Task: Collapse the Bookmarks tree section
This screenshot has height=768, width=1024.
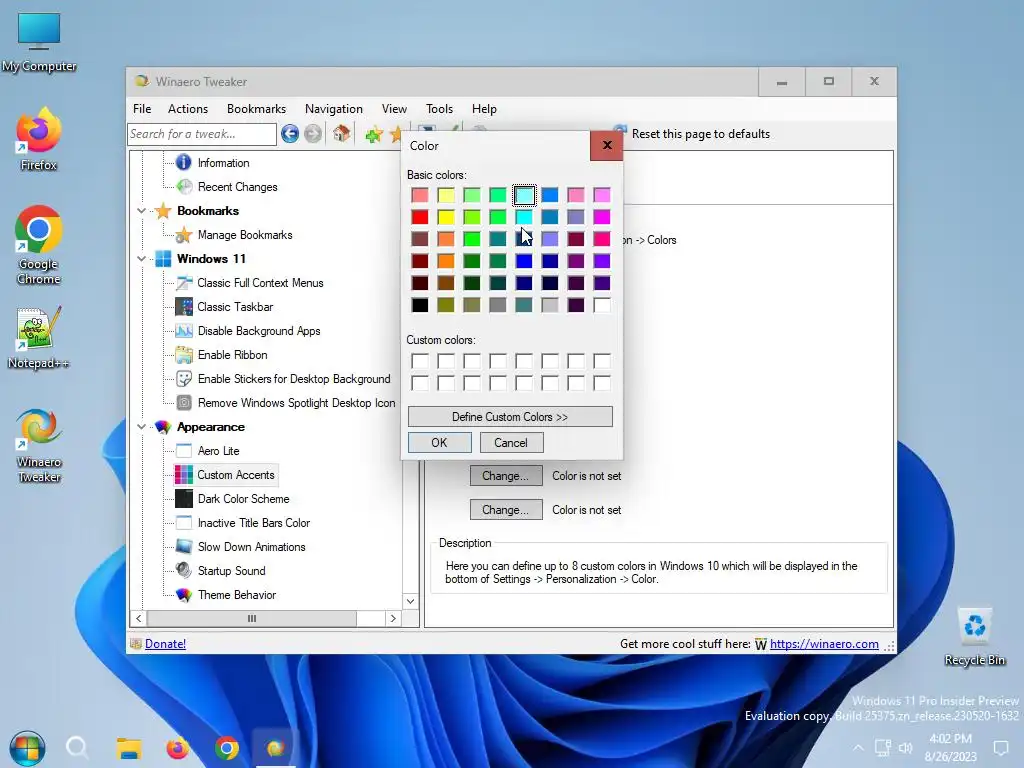Action: tap(142, 211)
